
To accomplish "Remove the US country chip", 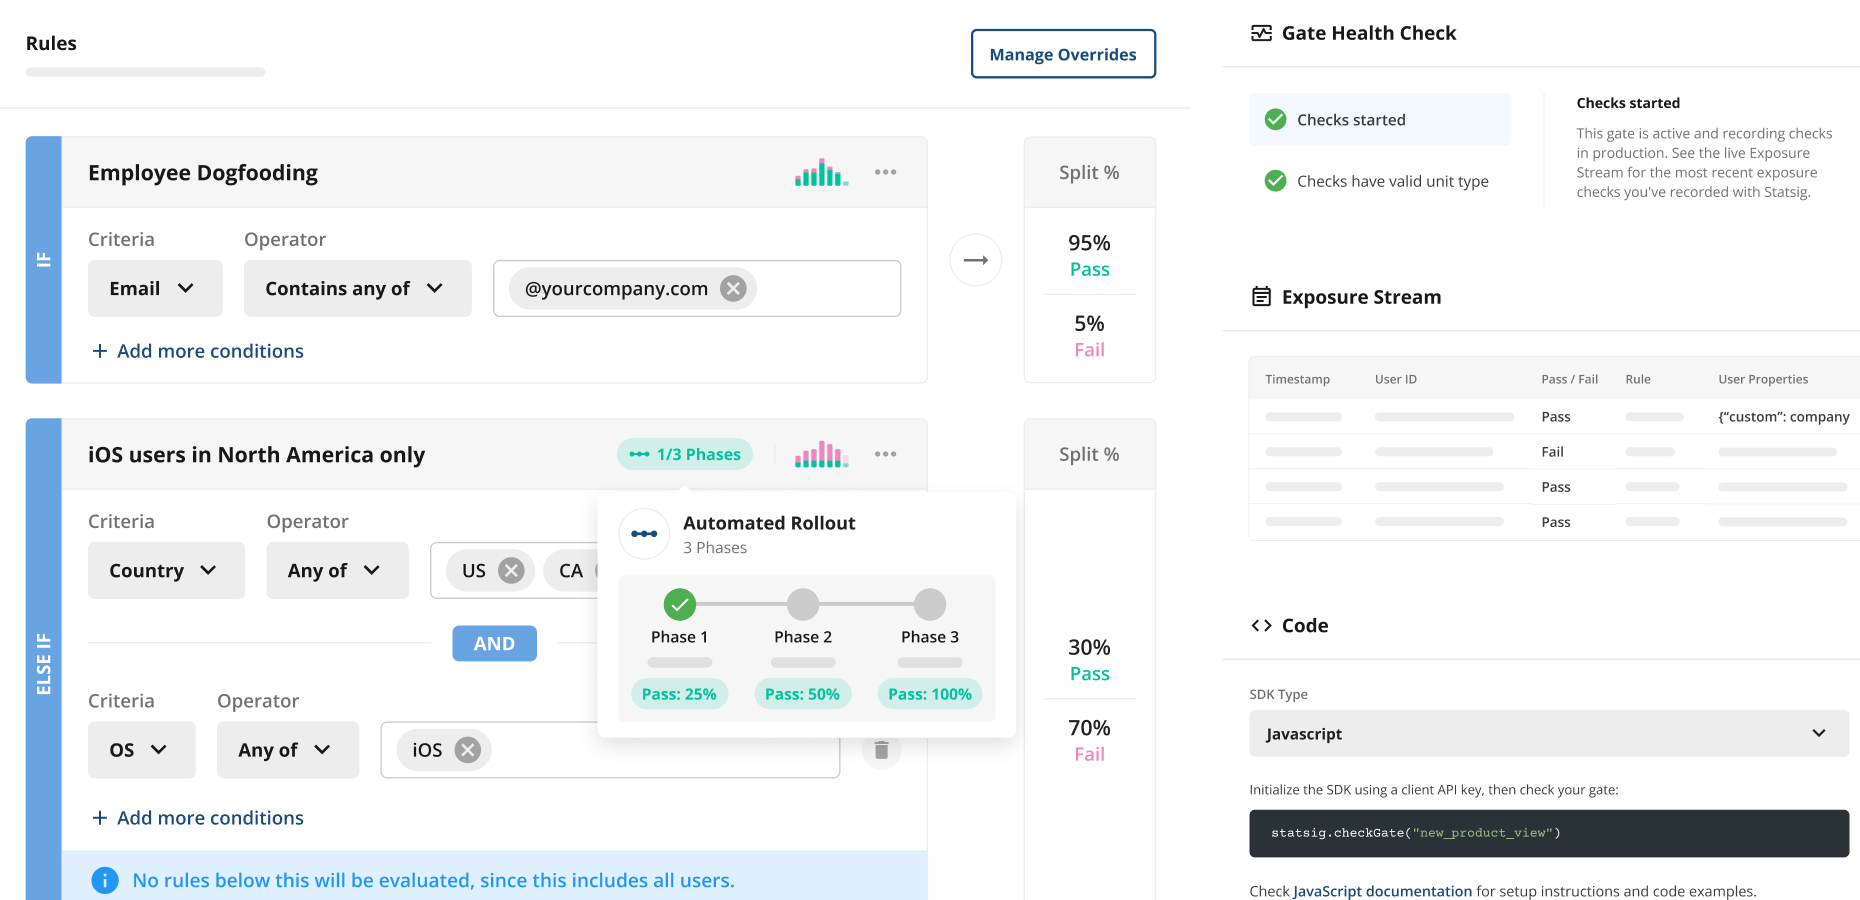I will 511,571.
